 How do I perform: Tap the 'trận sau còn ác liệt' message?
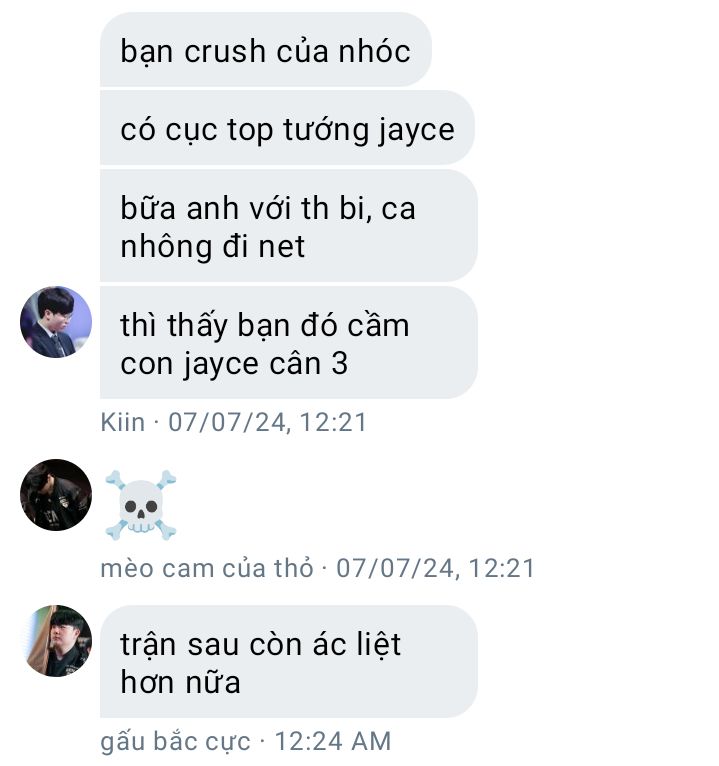pos(289,661)
